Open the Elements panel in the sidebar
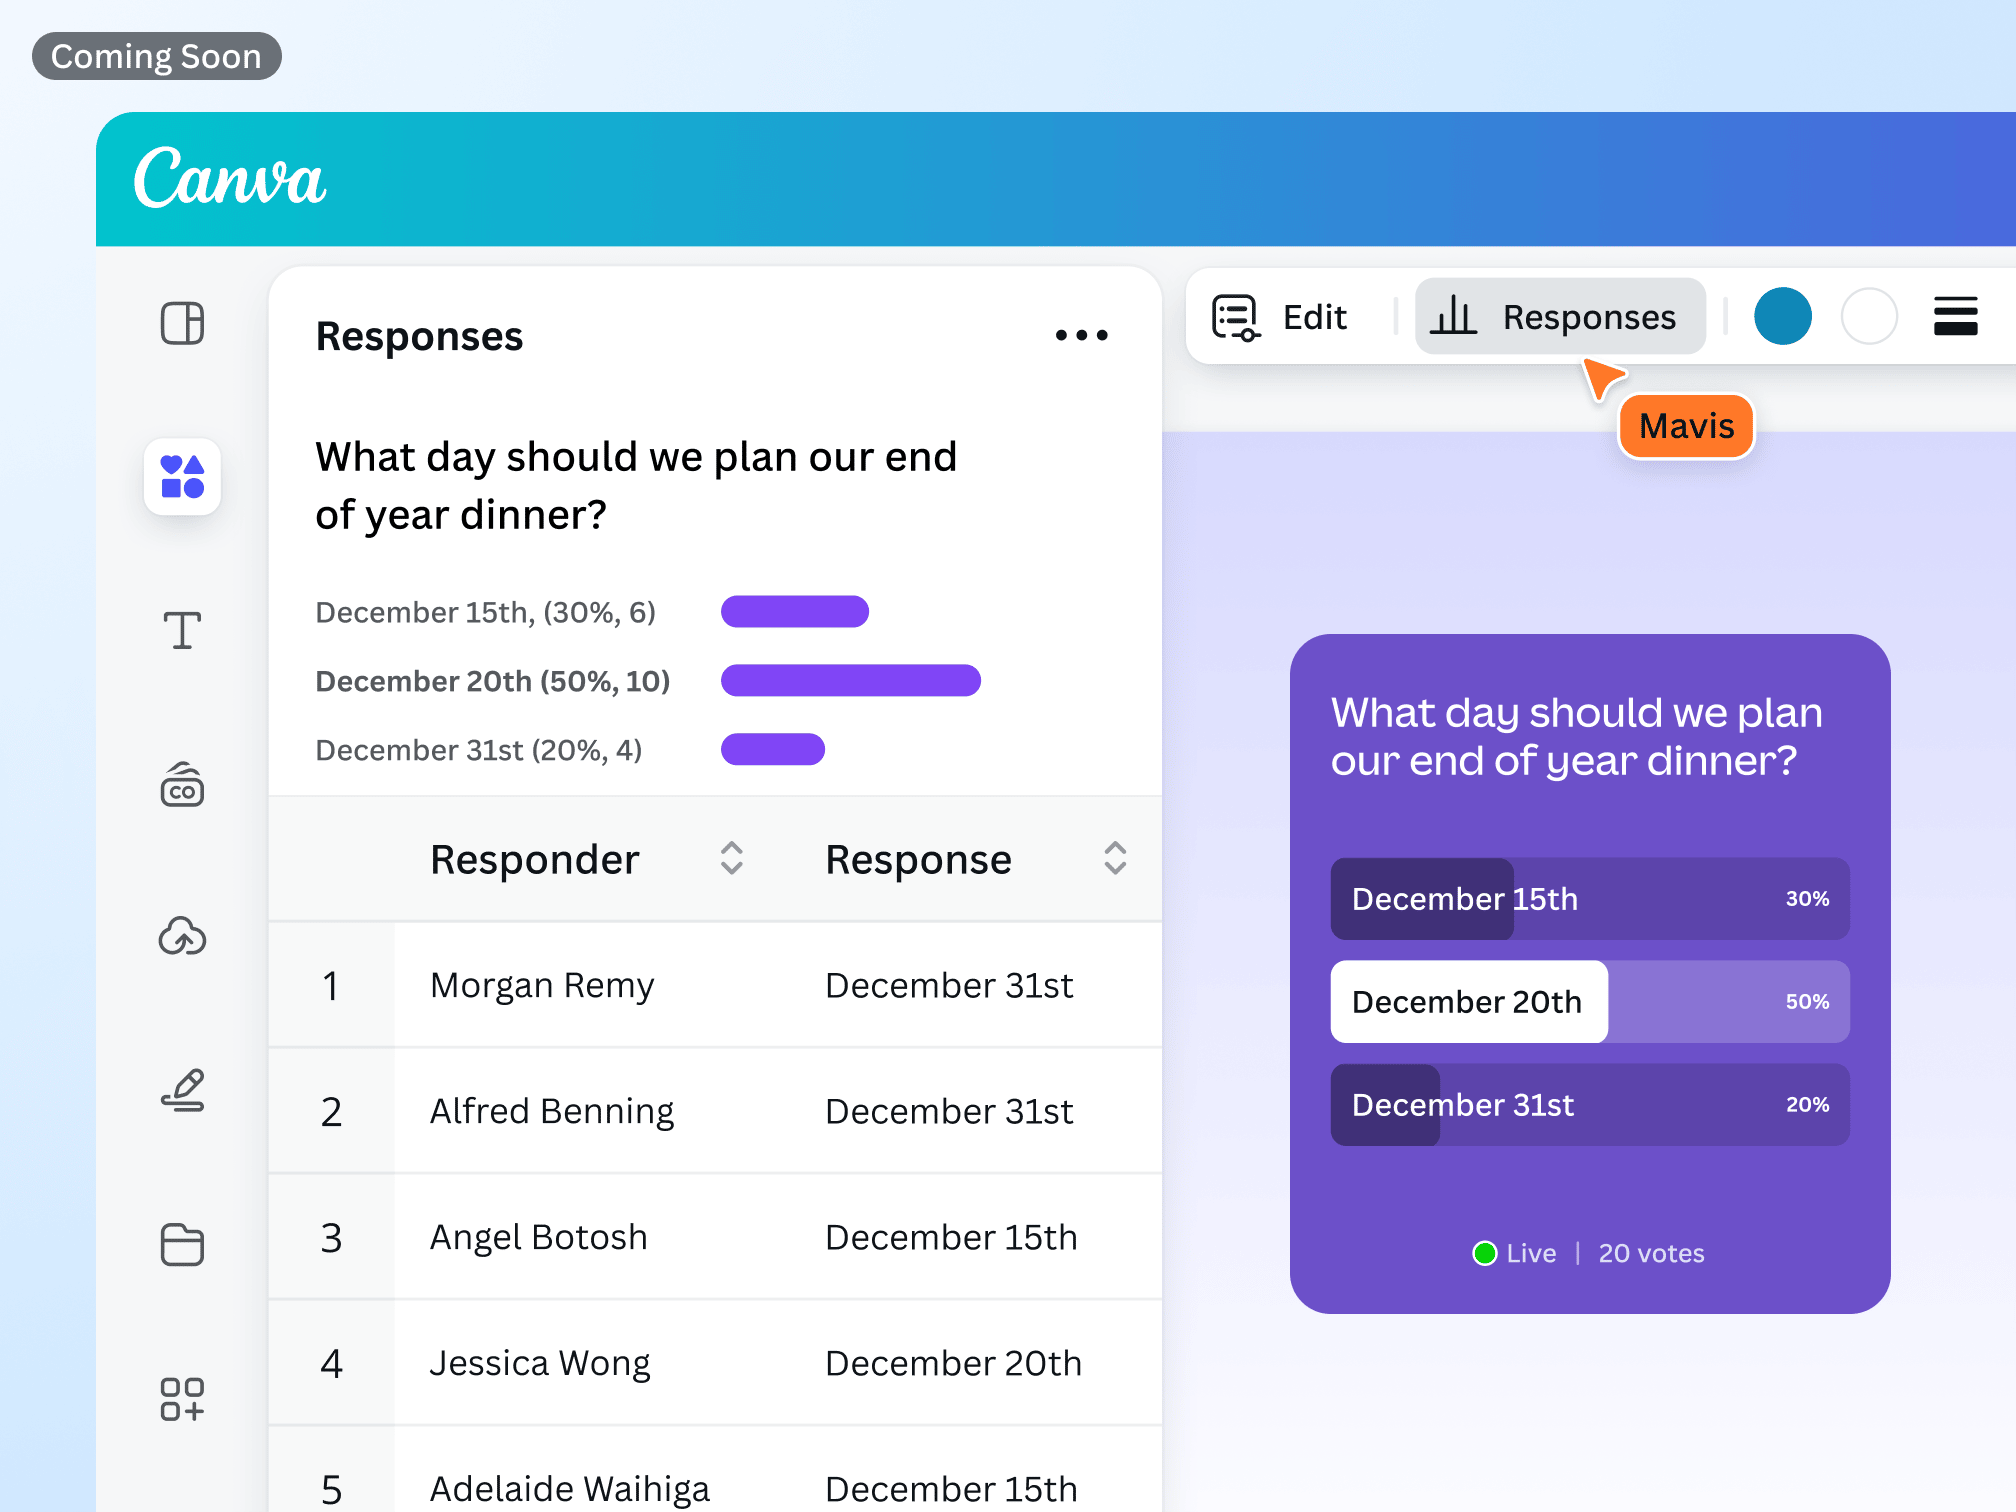2016x1512 pixels. click(x=182, y=478)
